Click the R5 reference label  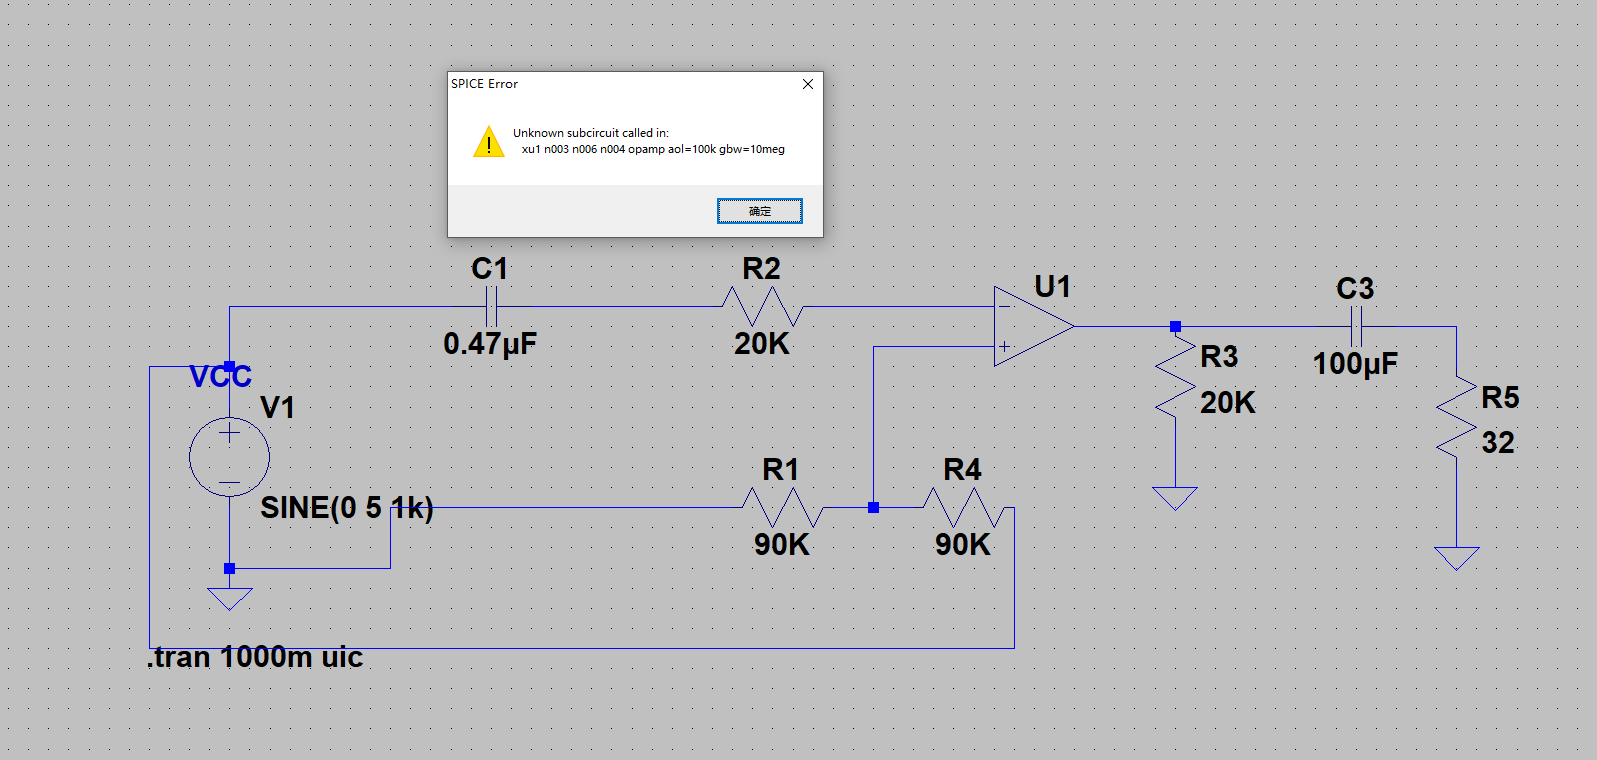coord(1500,398)
